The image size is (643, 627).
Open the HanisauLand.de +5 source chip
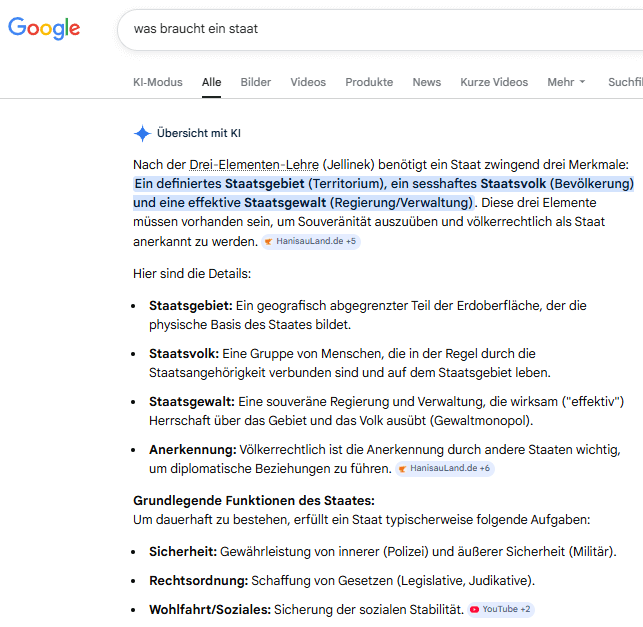(311, 242)
